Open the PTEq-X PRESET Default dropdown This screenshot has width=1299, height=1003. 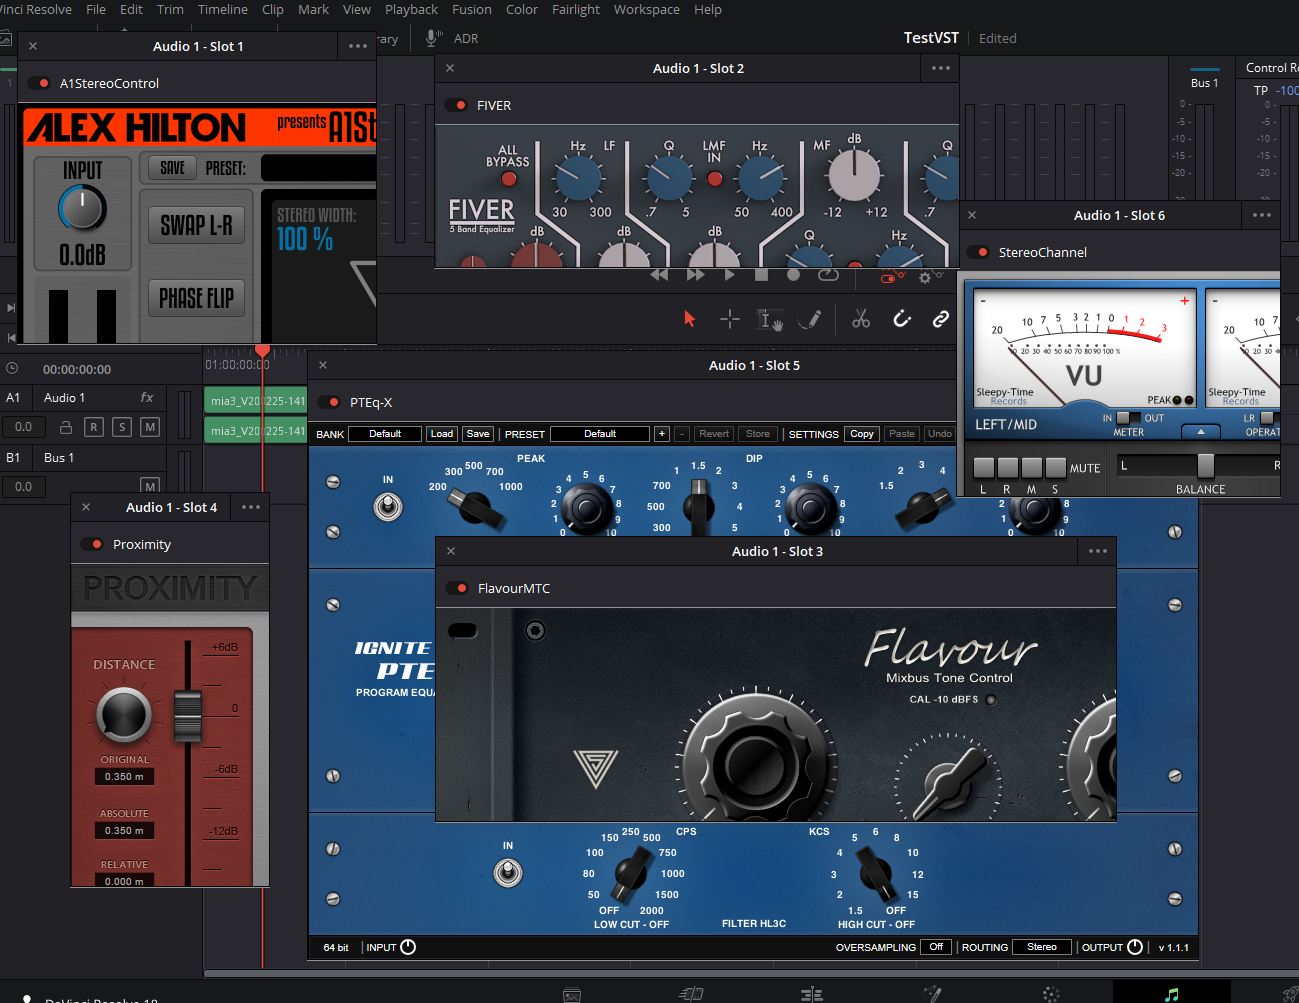(x=600, y=434)
